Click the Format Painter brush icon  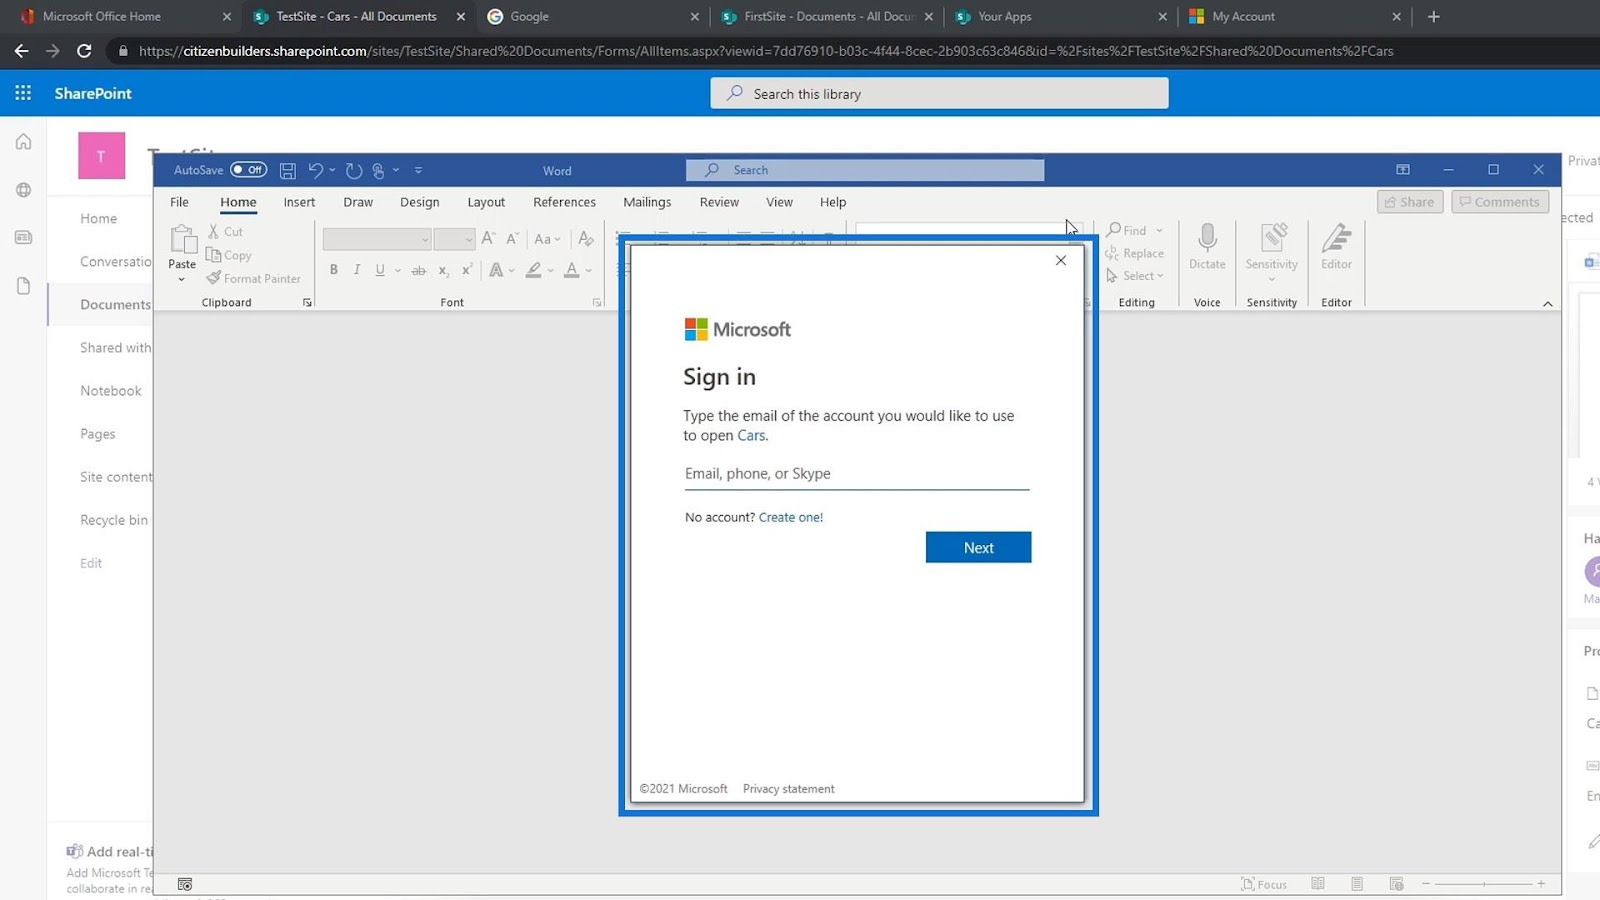[214, 278]
